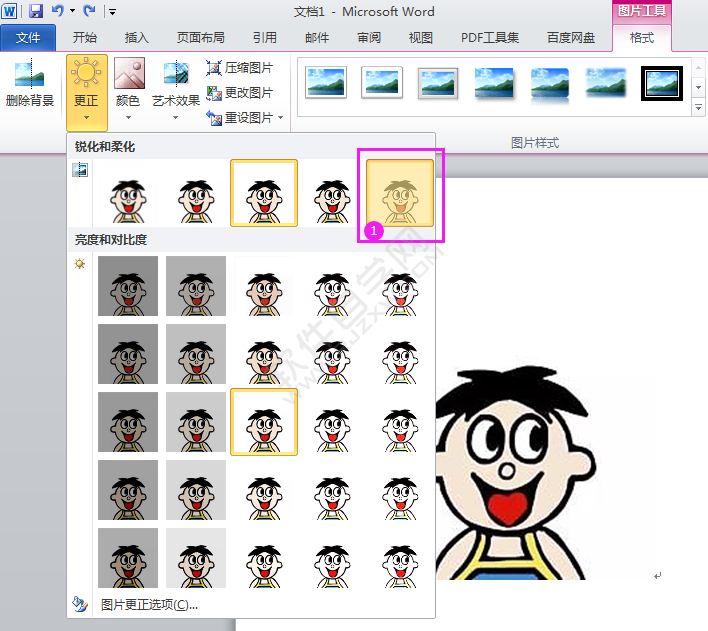708x631 pixels.
Task: Click 图片更正选项 at the gallery bottom
Action: pyautogui.click(x=149, y=604)
